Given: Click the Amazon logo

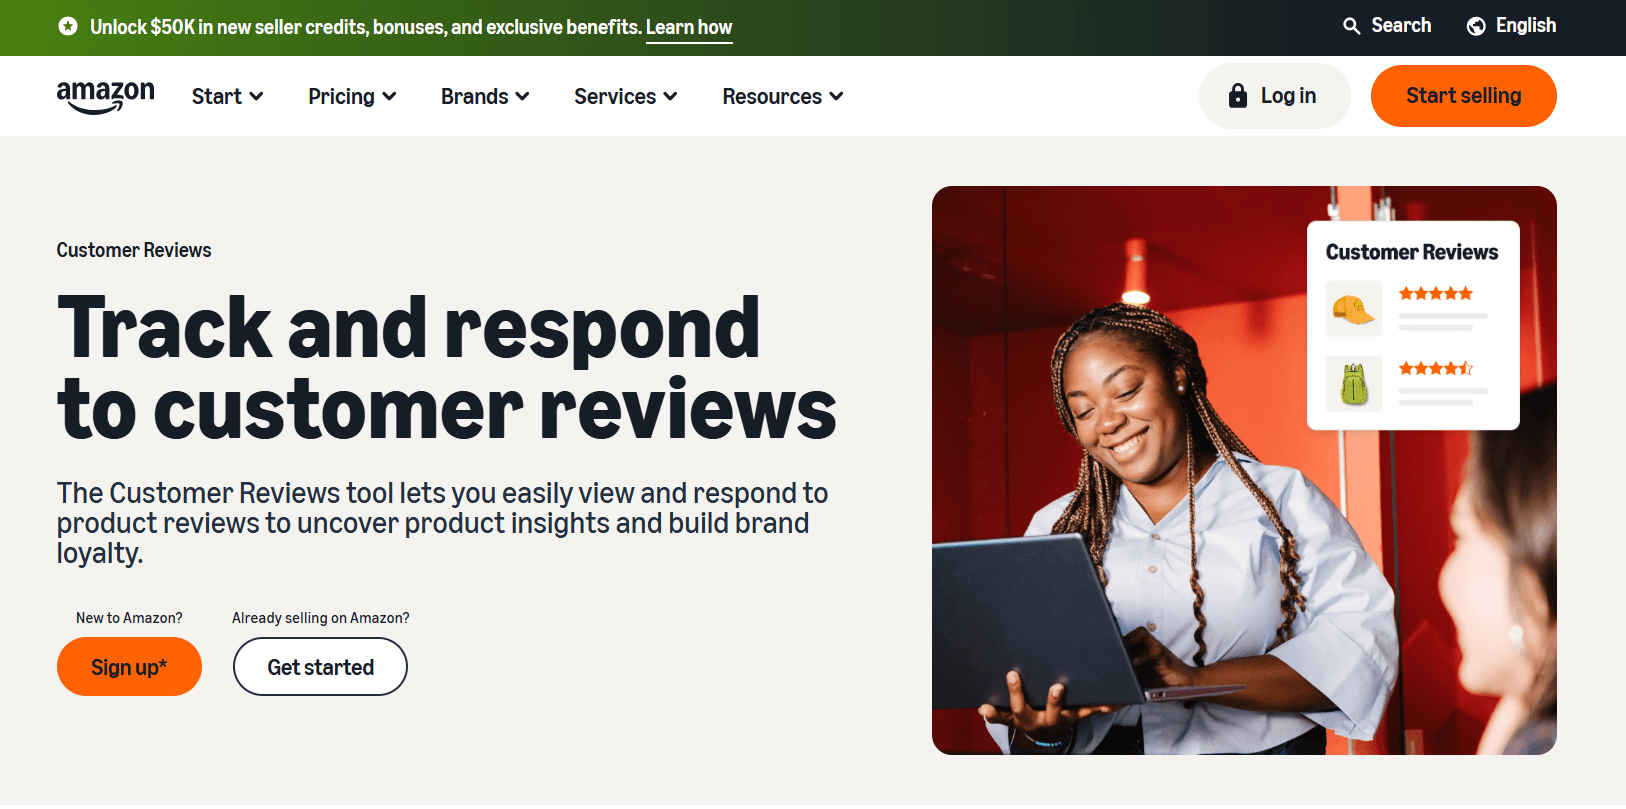Looking at the screenshot, I should [x=105, y=97].
